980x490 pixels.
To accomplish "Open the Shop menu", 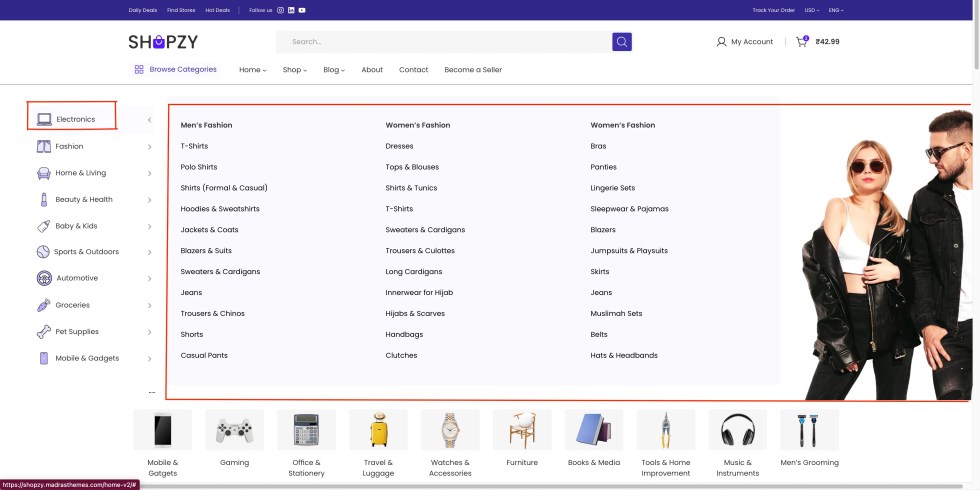I will coord(293,70).
